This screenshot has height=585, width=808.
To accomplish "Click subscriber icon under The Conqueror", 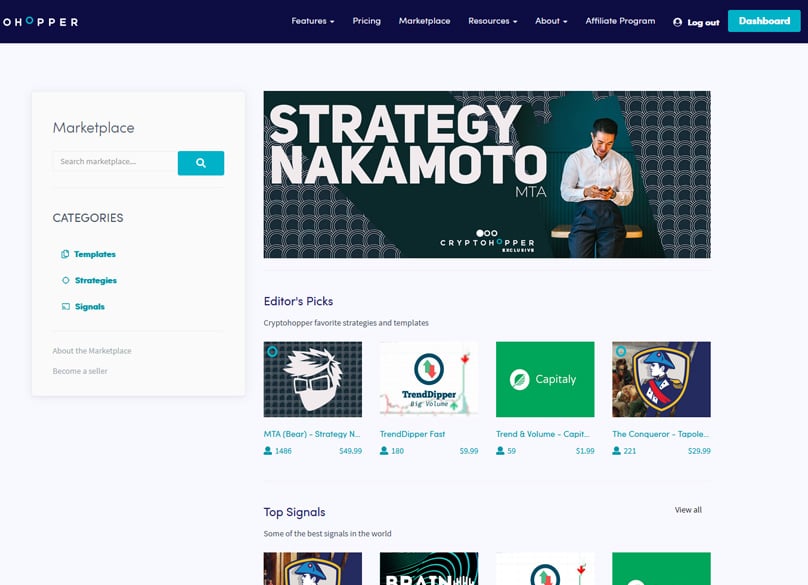I will [x=617, y=451].
